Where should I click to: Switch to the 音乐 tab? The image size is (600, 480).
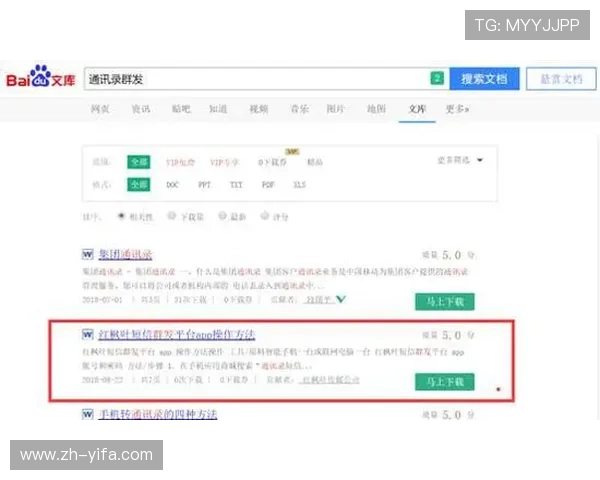click(299, 109)
